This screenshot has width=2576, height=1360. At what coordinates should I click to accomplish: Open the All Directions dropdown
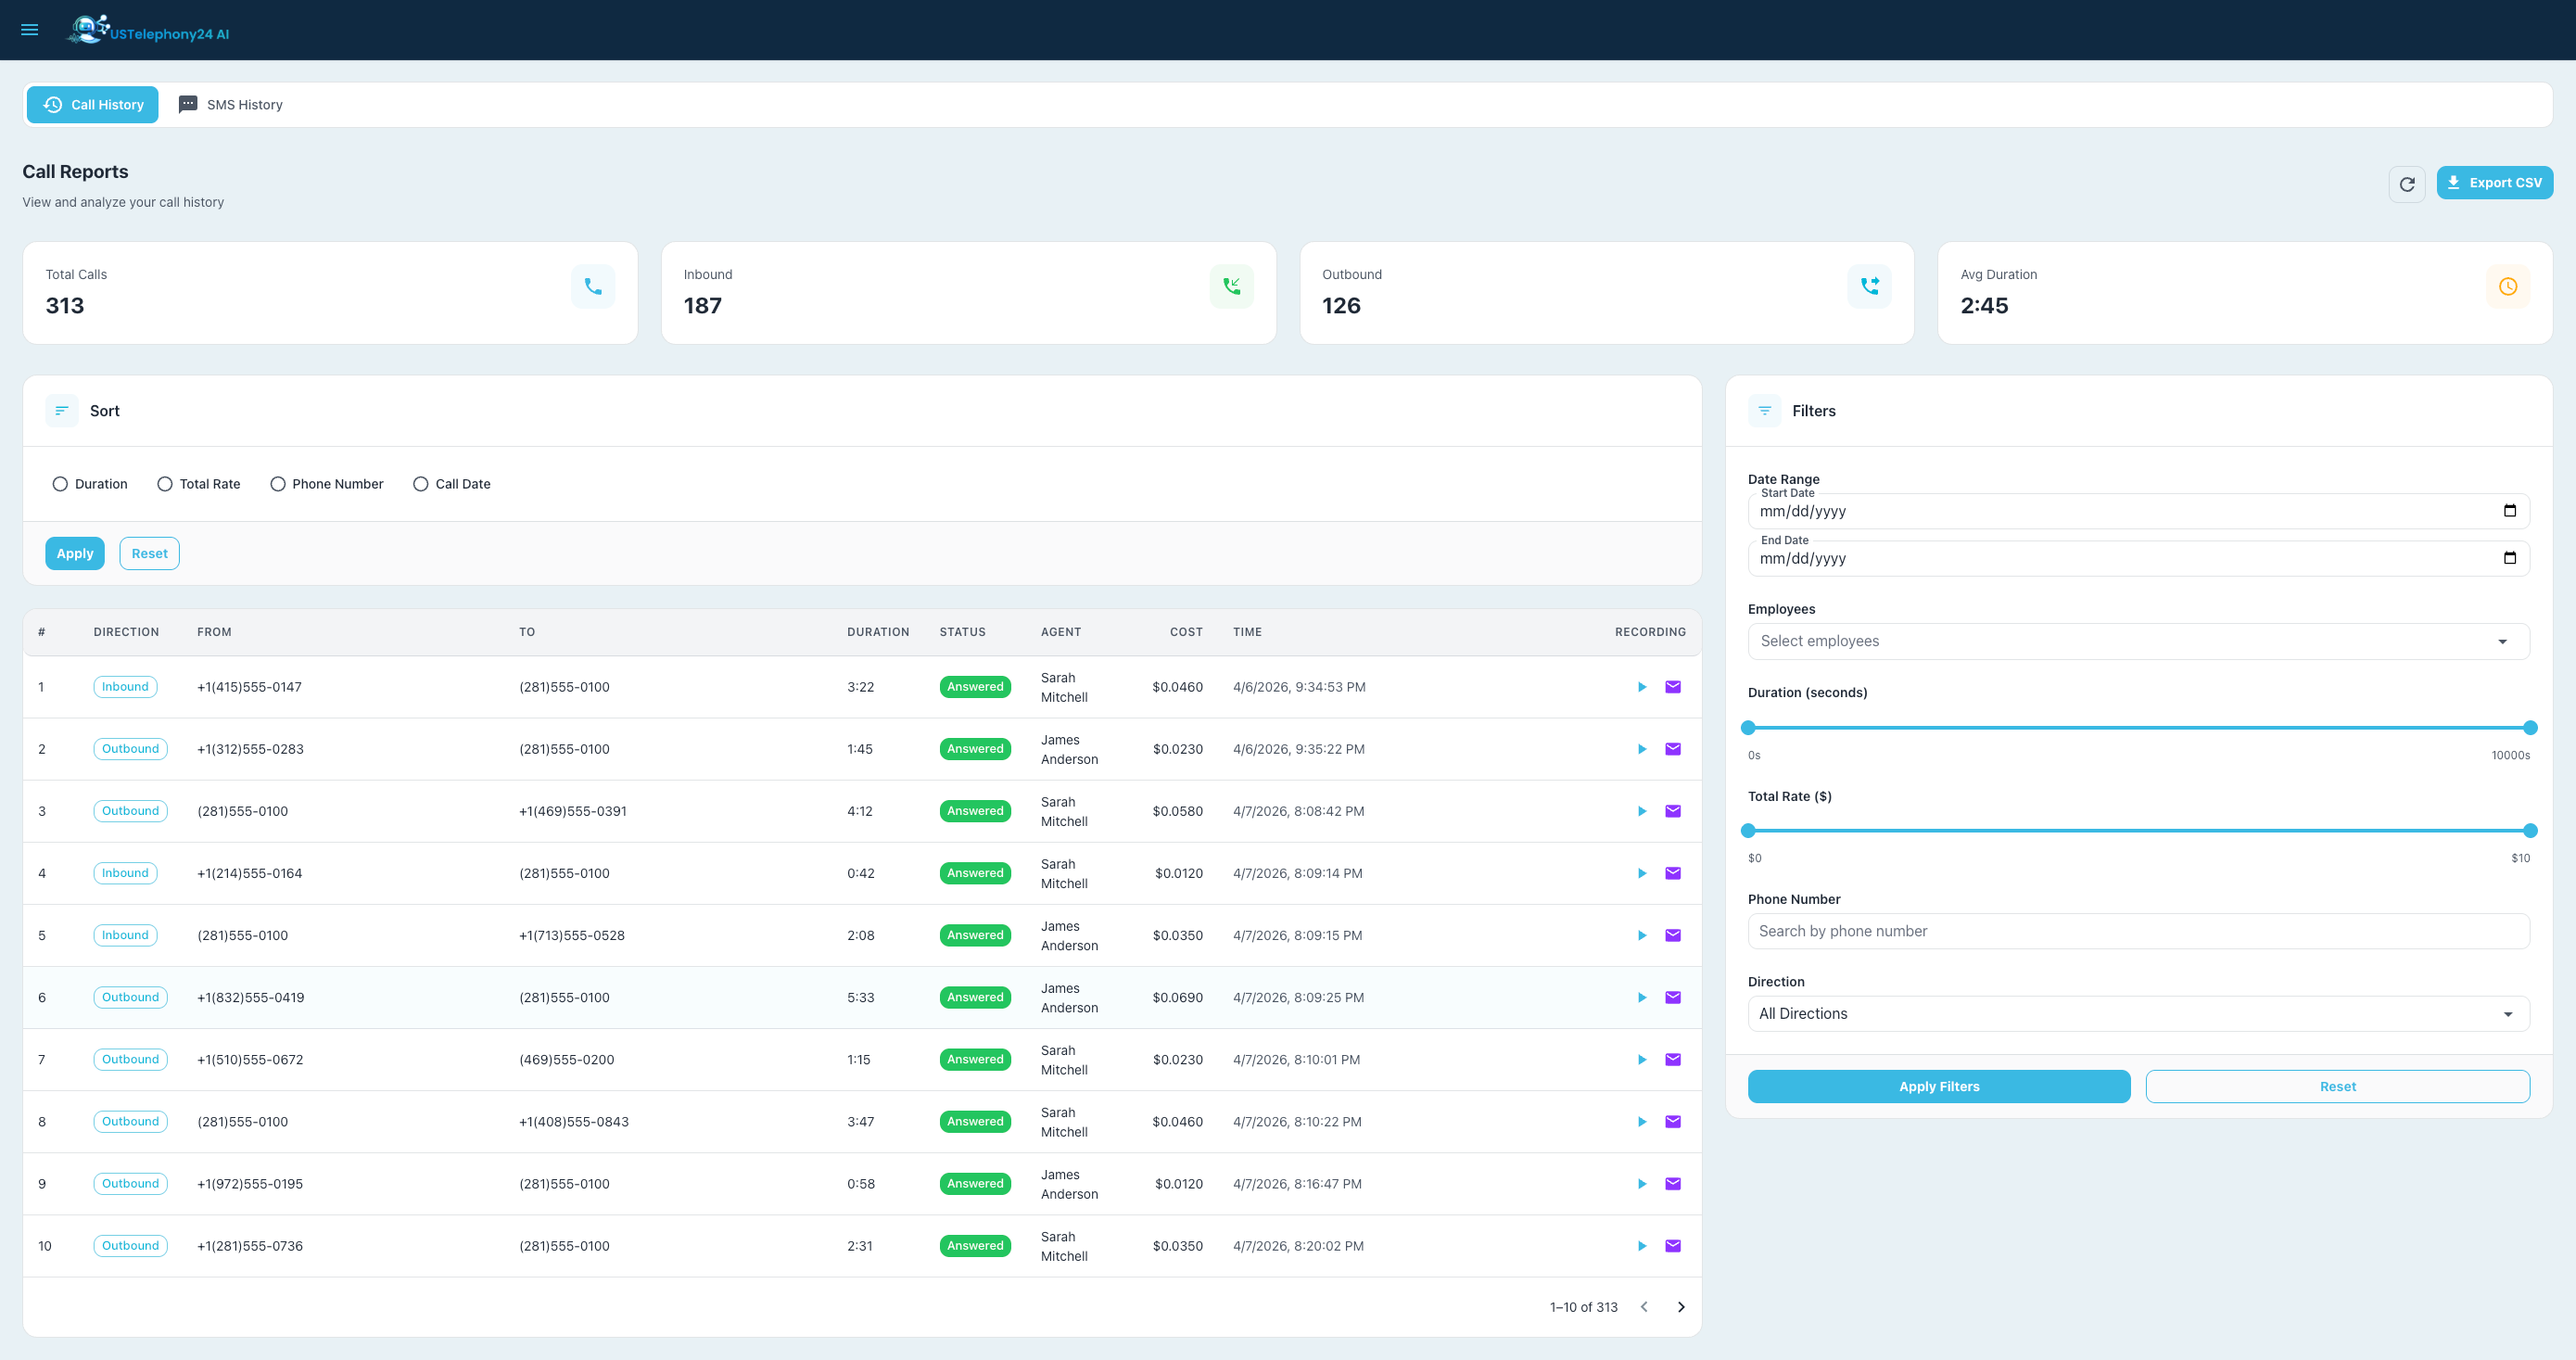[x=2138, y=1014]
